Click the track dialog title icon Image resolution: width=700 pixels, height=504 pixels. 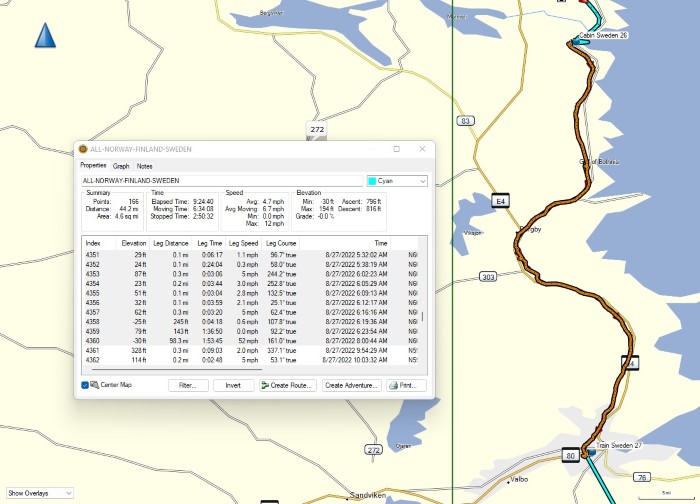[x=83, y=149]
